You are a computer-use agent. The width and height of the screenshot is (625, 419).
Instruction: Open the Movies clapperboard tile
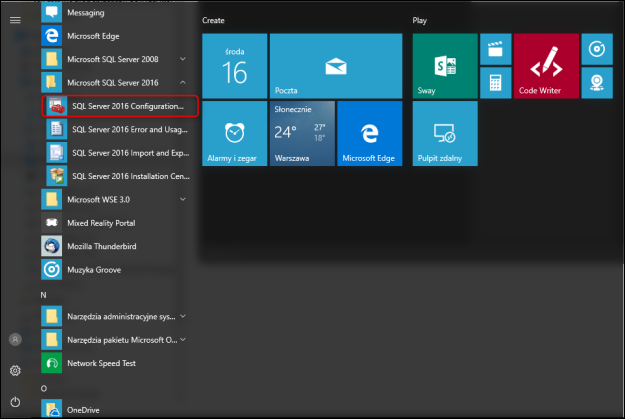coord(491,48)
